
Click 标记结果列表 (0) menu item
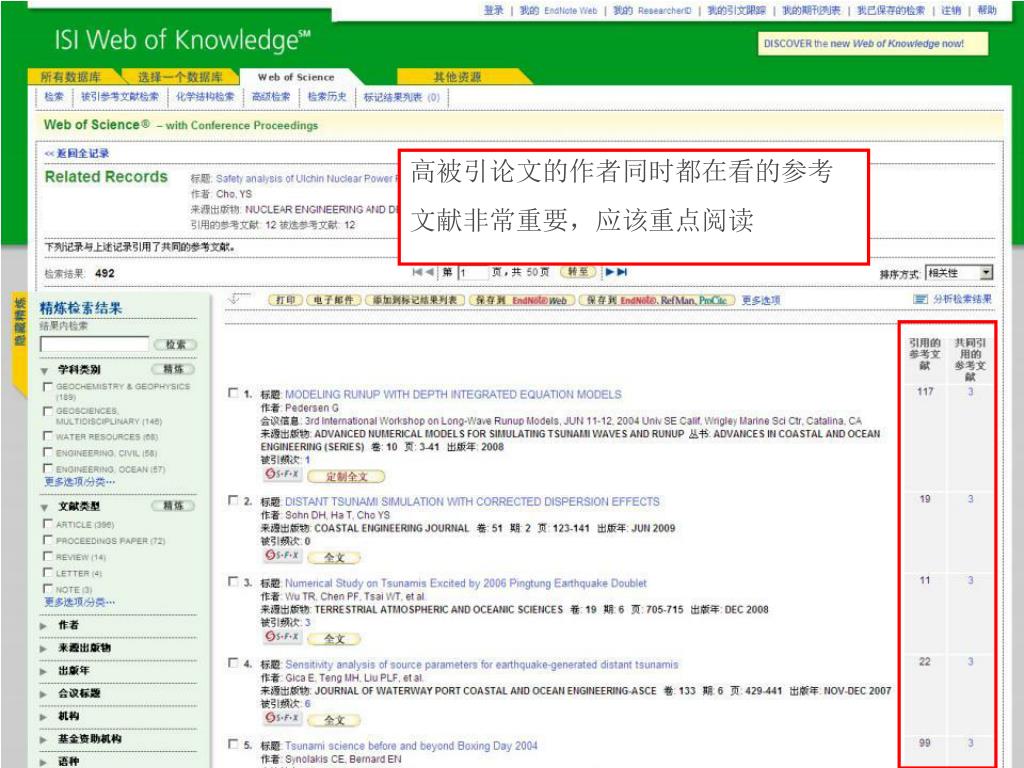click(x=402, y=97)
